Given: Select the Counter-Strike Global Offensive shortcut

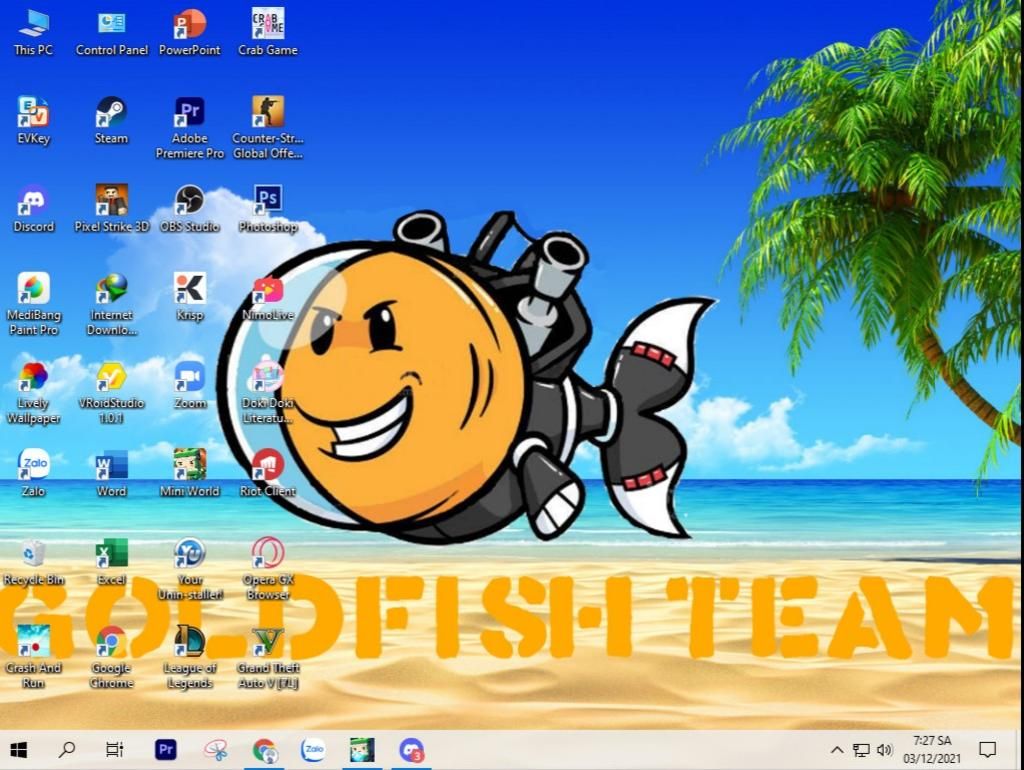Looking at the screenshot, I should click(268, 127).
